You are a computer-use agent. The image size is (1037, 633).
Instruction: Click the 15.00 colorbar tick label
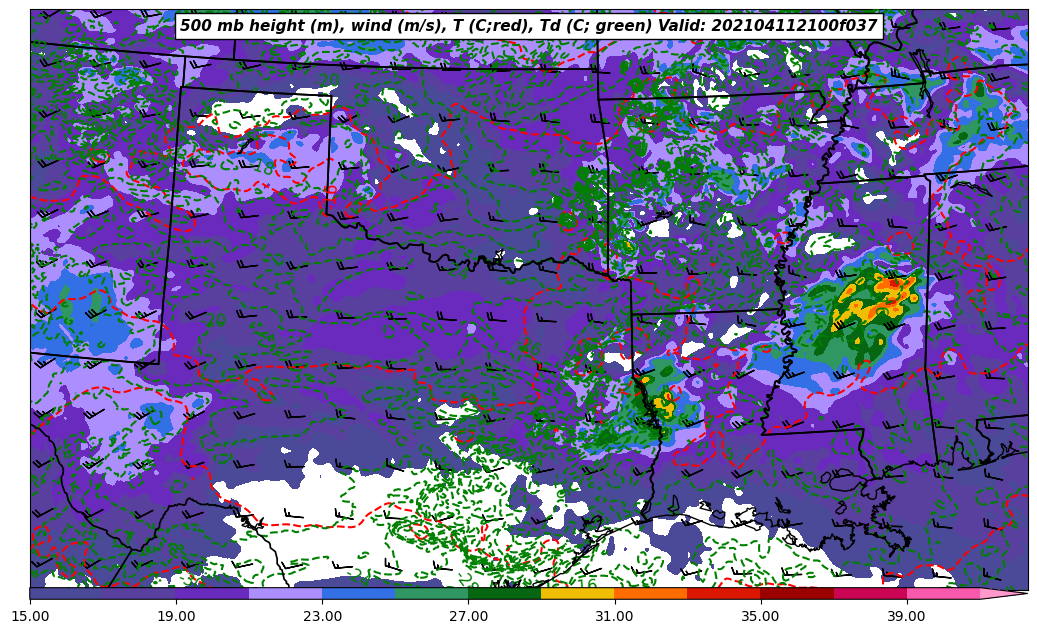pyautogui.click(x=30, y=616)
